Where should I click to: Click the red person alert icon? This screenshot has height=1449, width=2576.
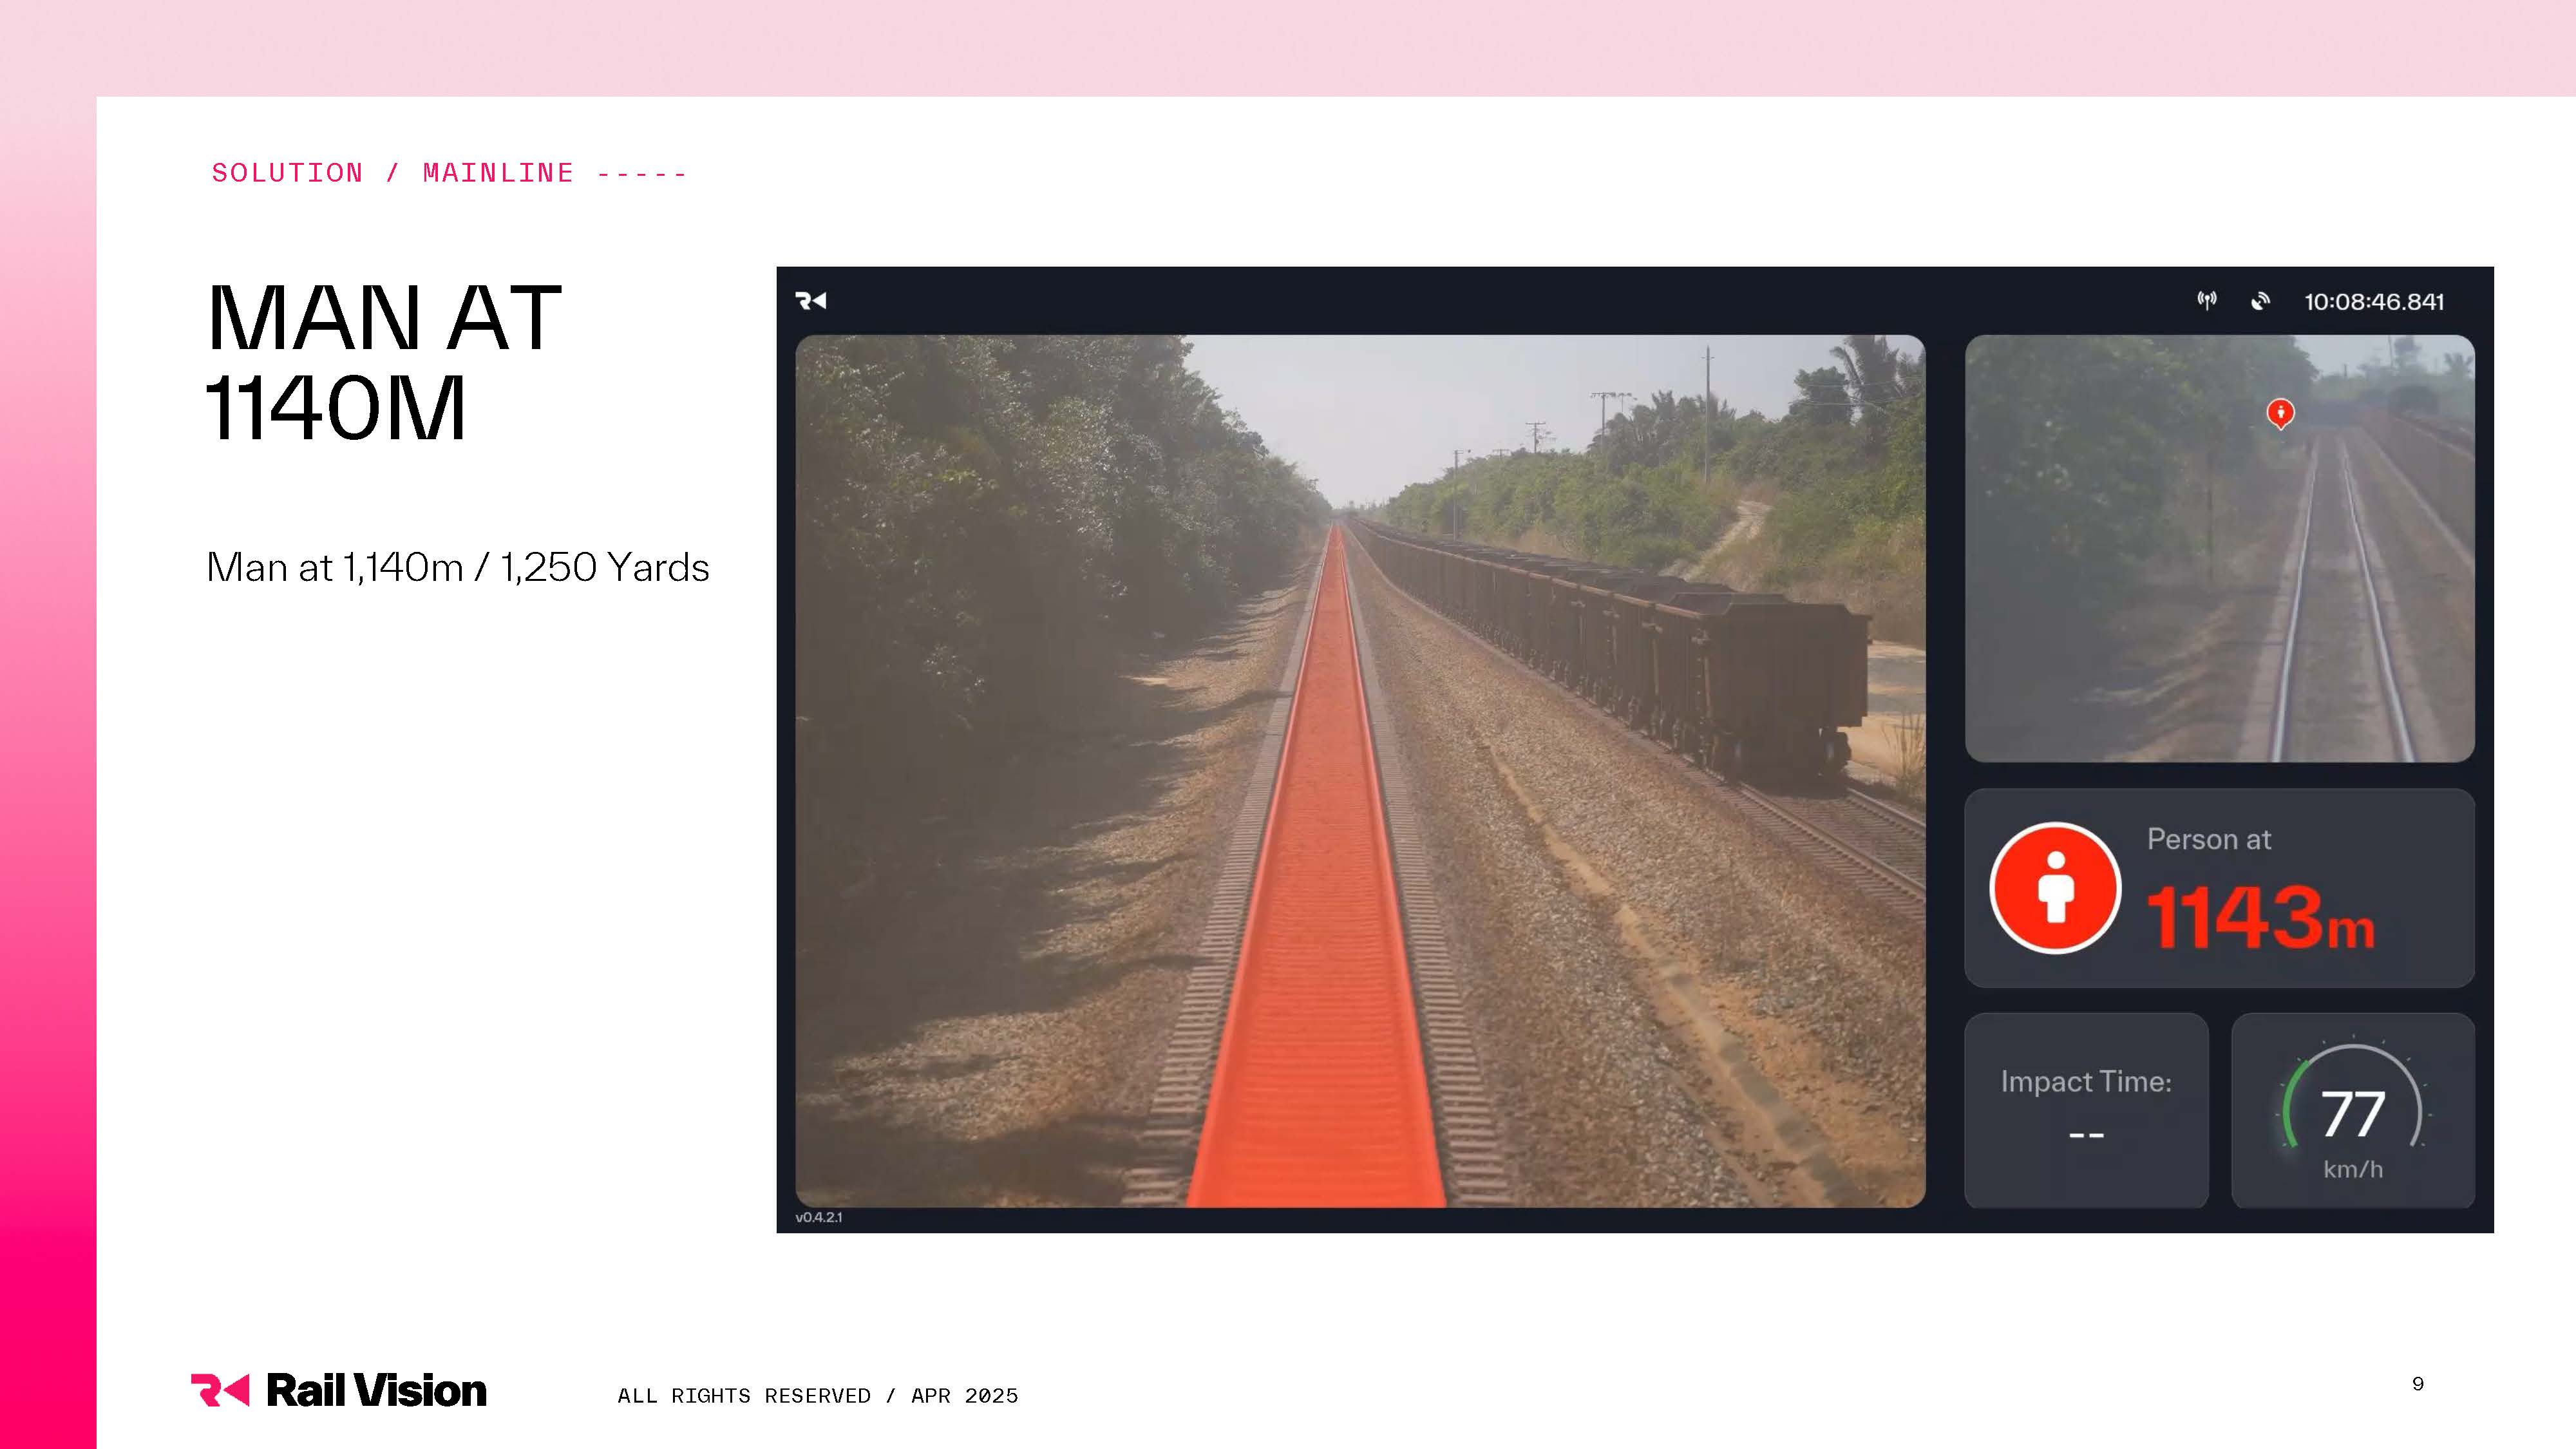[x=2055, y=888]
